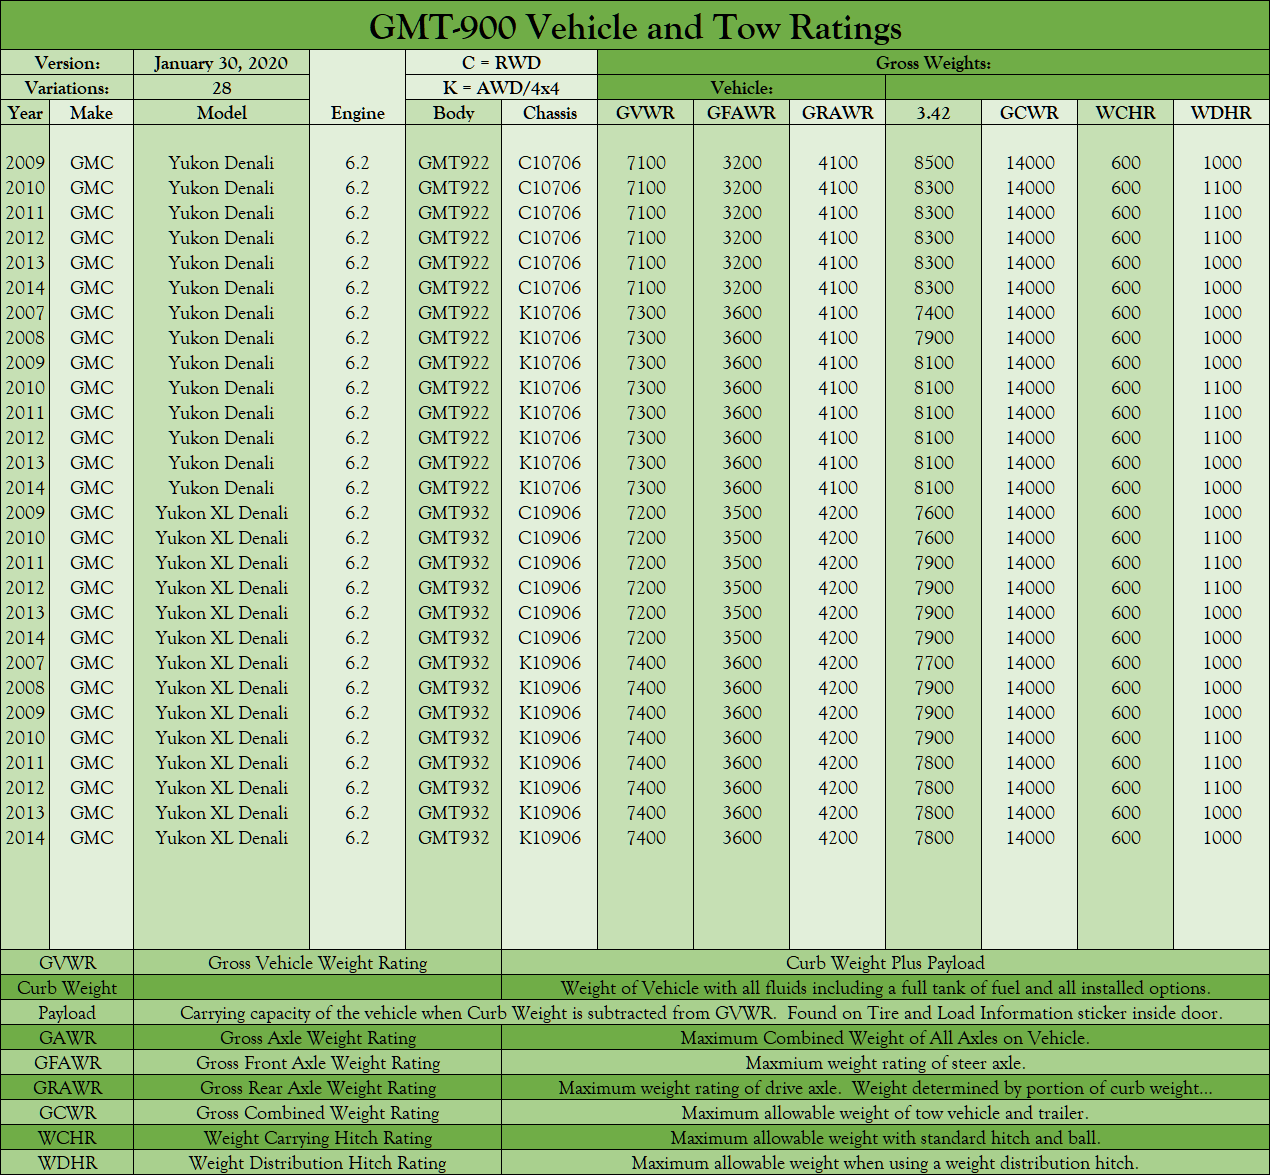1270x1175 pixels.
Task: Click the title 'GMT-900 Vehicle and Tow Ratings'
Action: [x=635, y=26]
